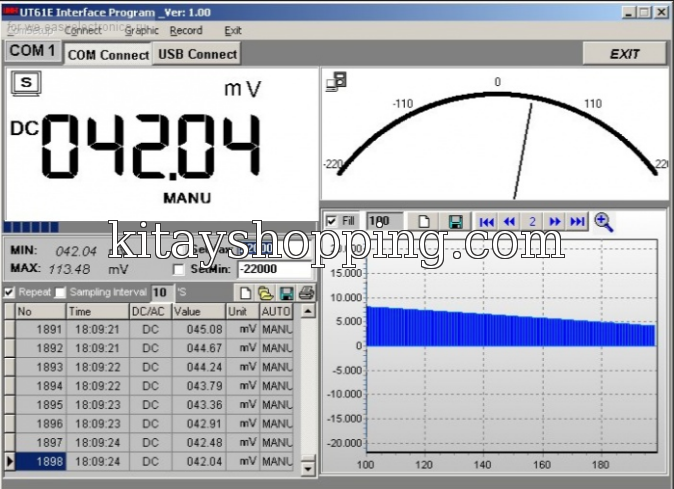The height and width of the screenshot is (489, 674).
Task: Click the large EXIT button
Action: [x=625, y=54]
